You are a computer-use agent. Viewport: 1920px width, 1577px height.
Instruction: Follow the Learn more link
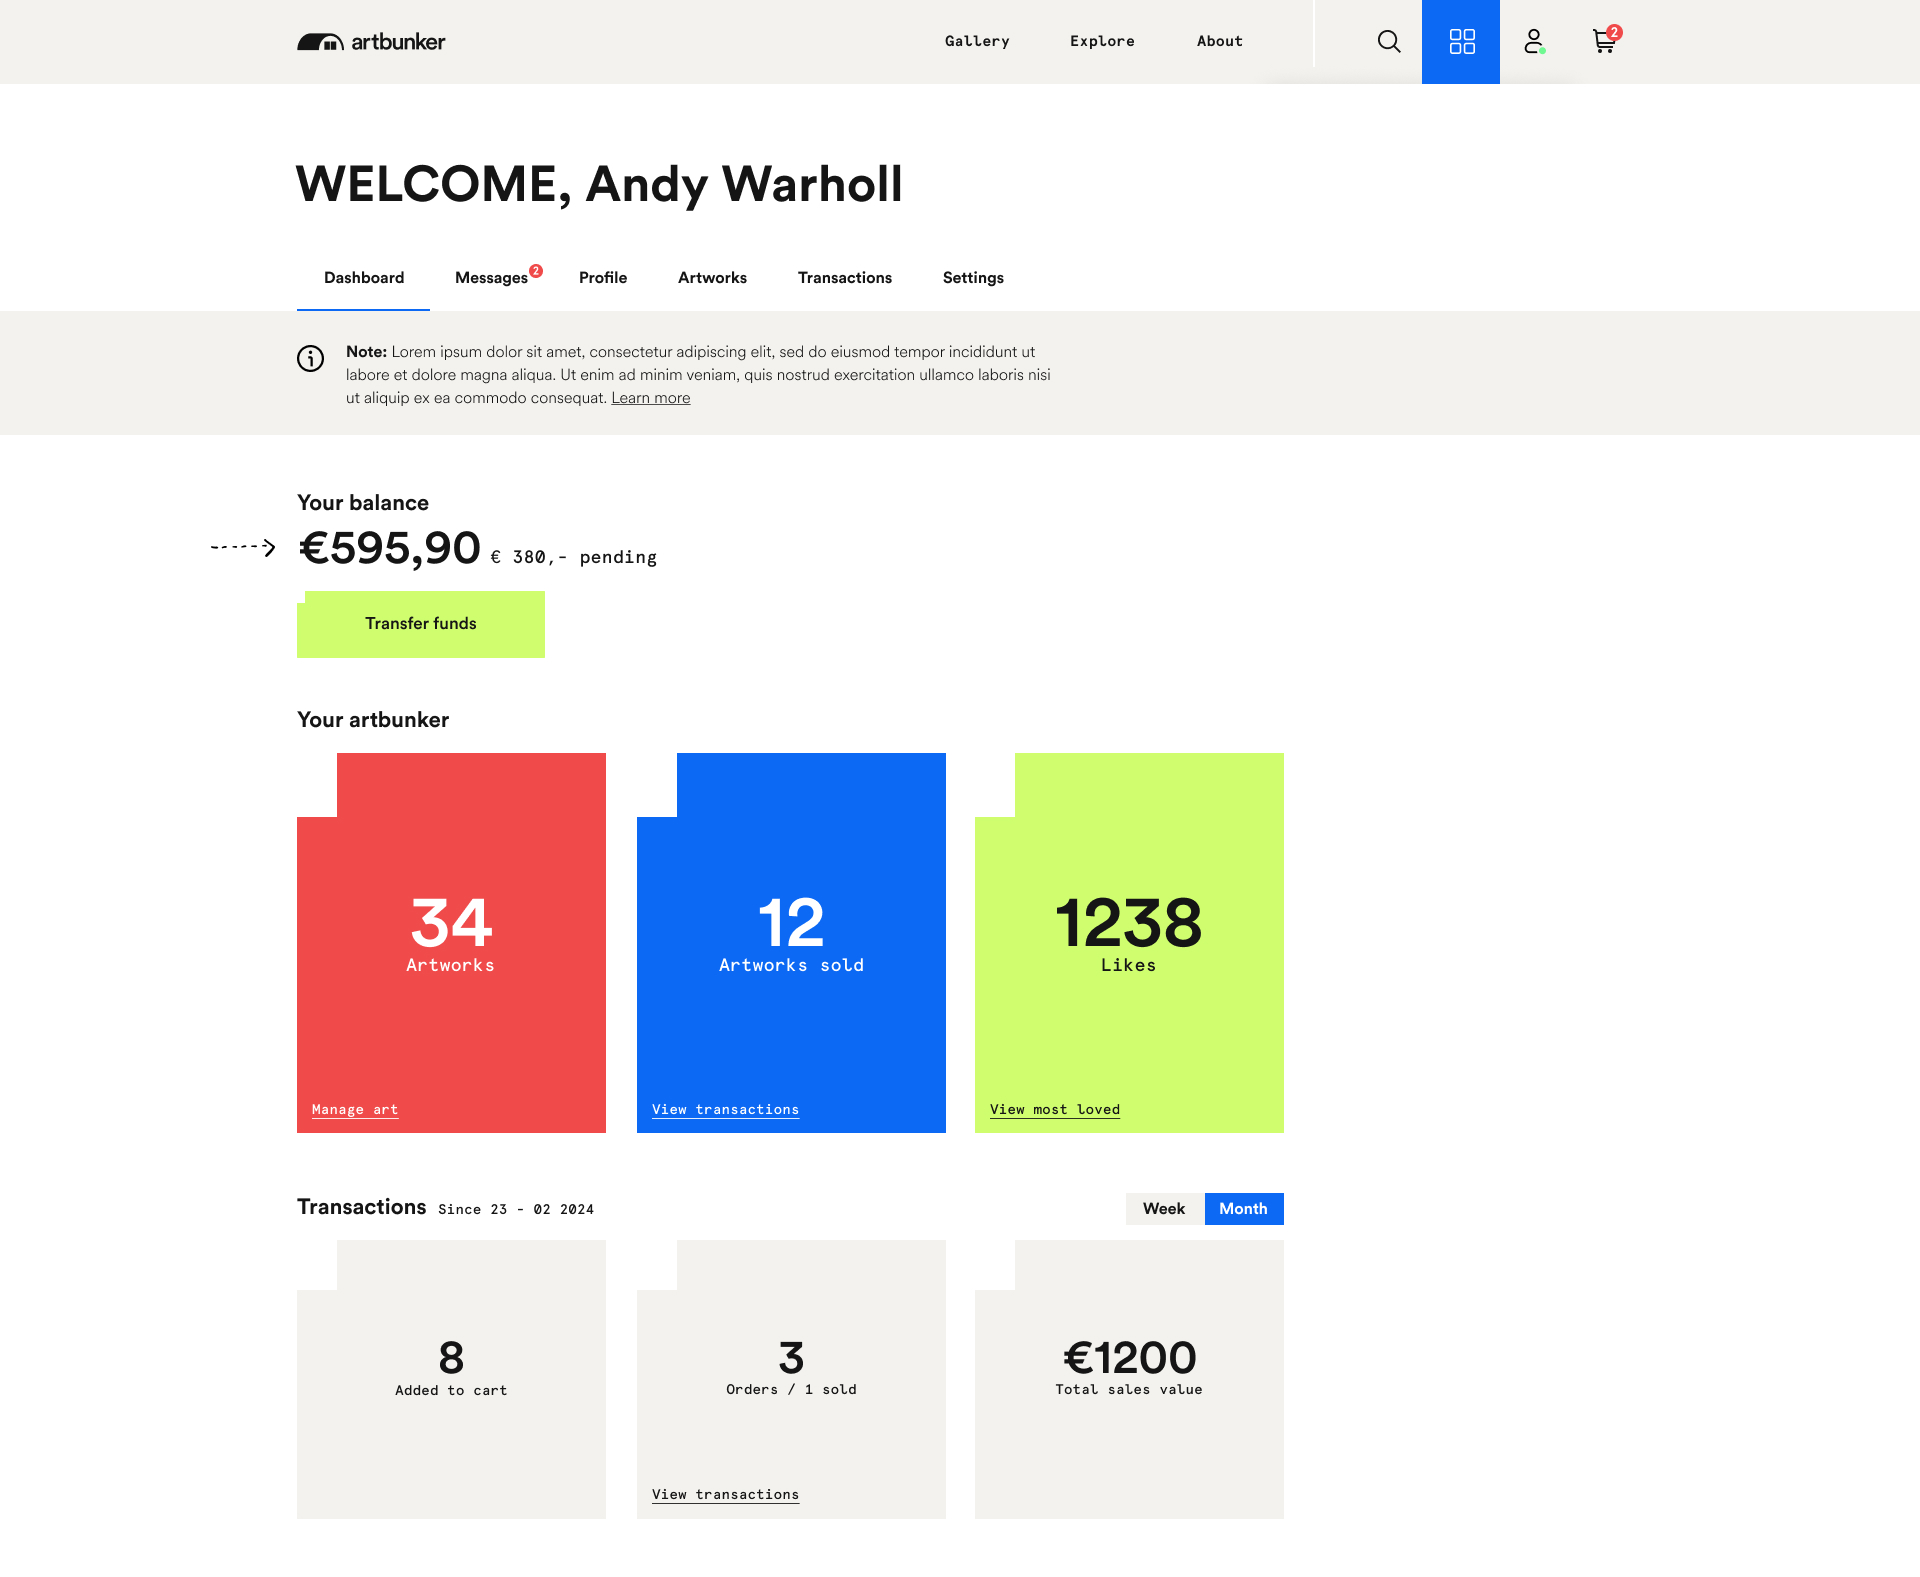click(x=650, y=398)
